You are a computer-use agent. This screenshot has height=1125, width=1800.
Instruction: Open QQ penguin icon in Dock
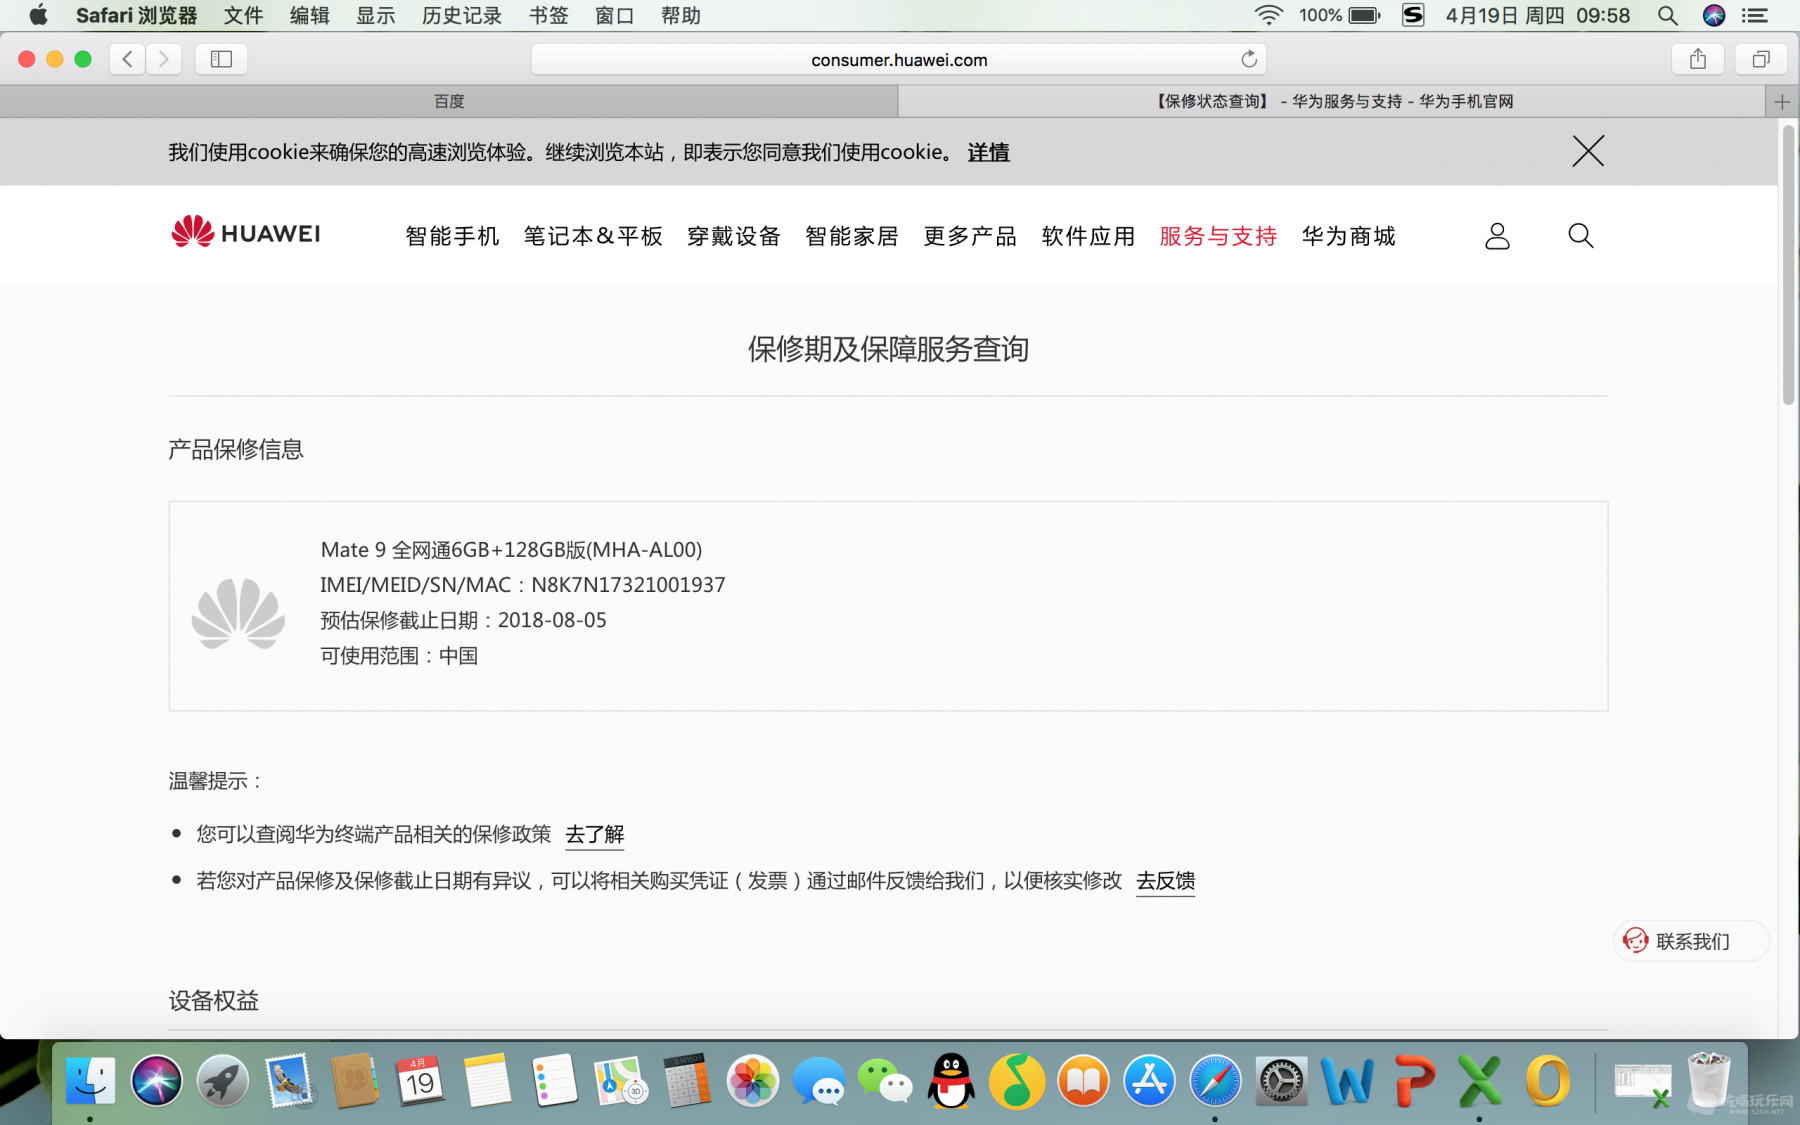point(951,1081)
